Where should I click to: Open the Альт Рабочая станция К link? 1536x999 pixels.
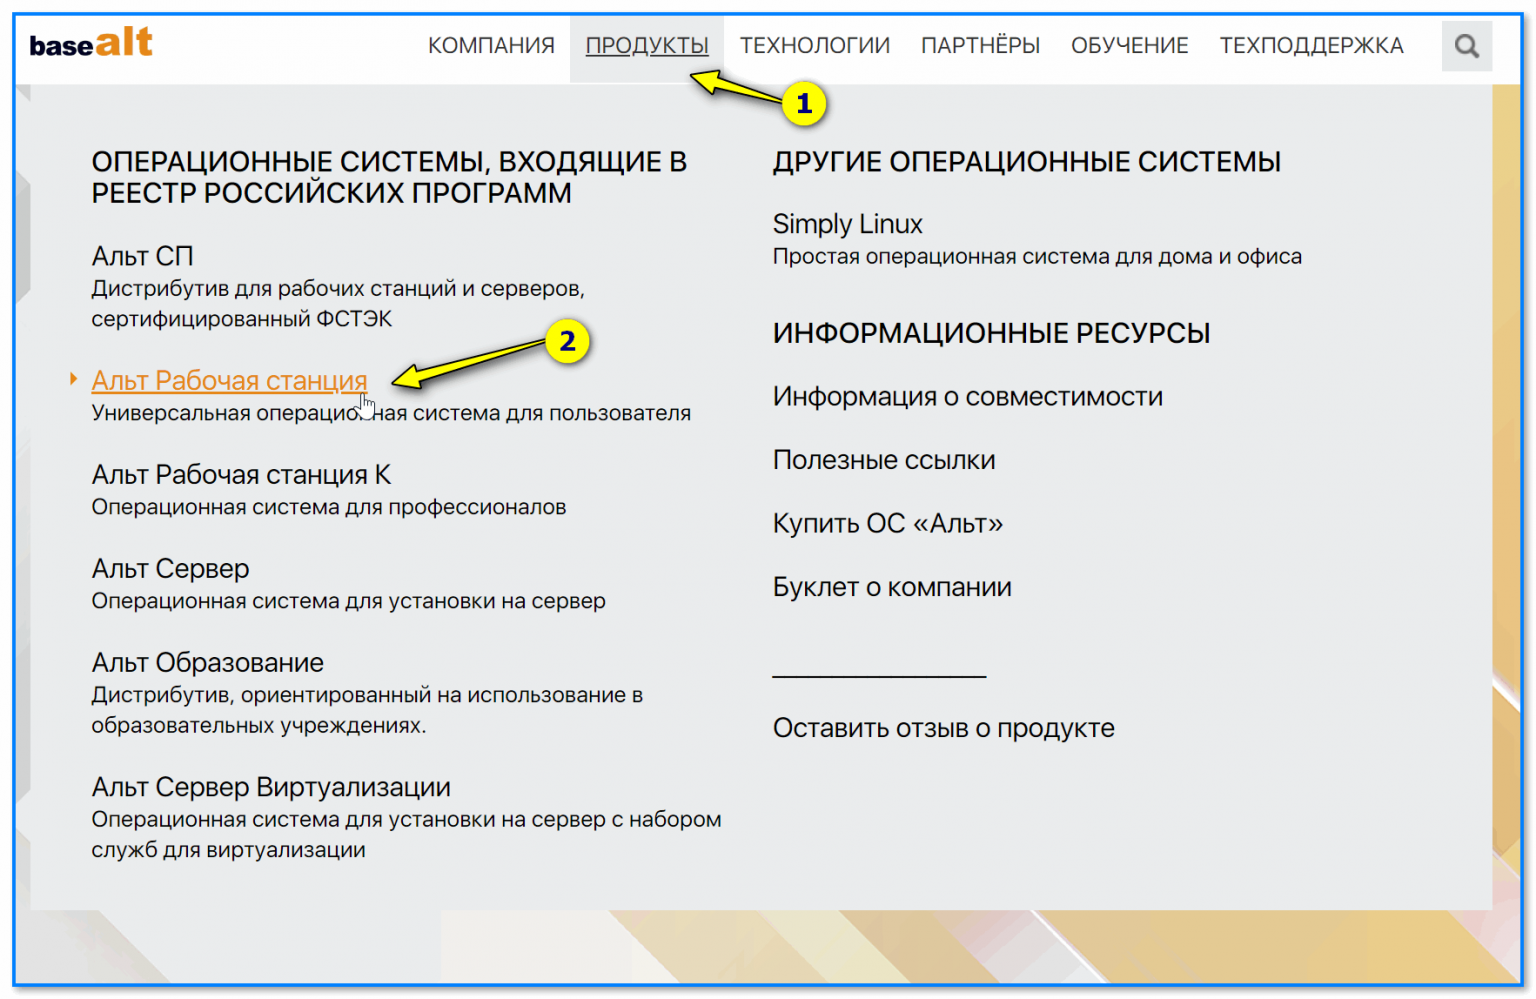pyautogui.click(x=241, y=474)
